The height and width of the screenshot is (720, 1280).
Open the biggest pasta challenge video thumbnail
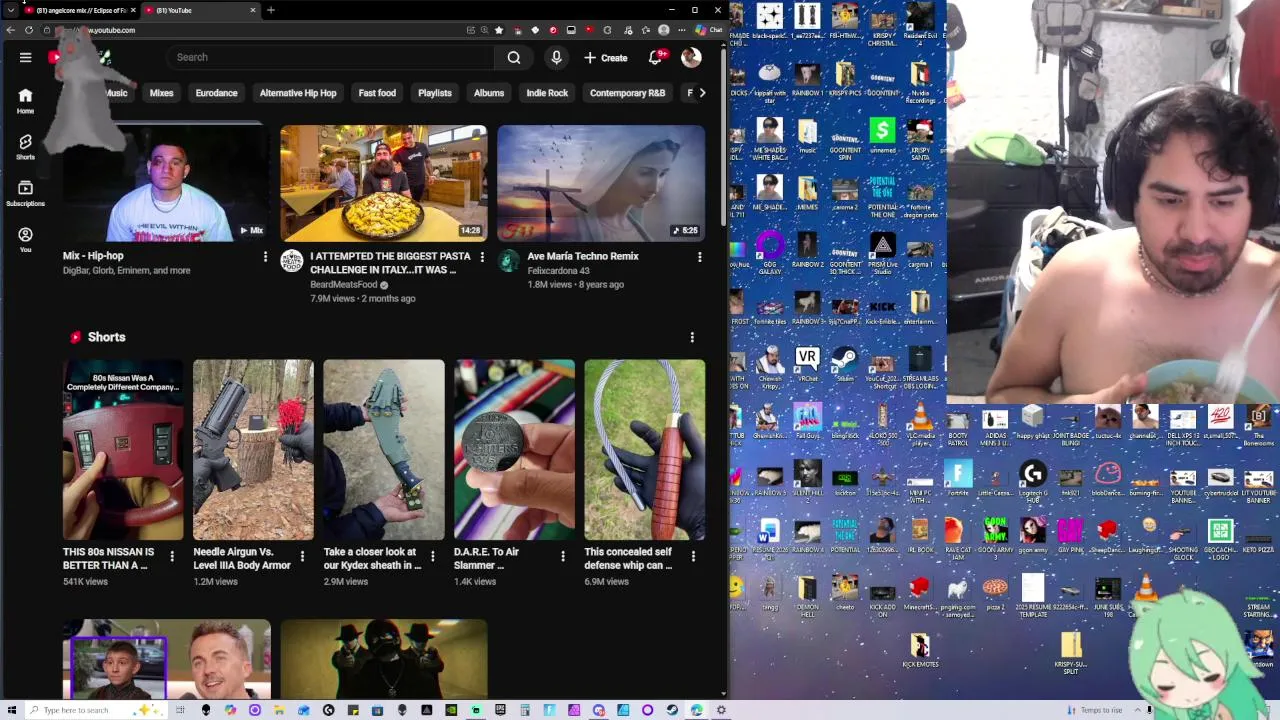384,184
